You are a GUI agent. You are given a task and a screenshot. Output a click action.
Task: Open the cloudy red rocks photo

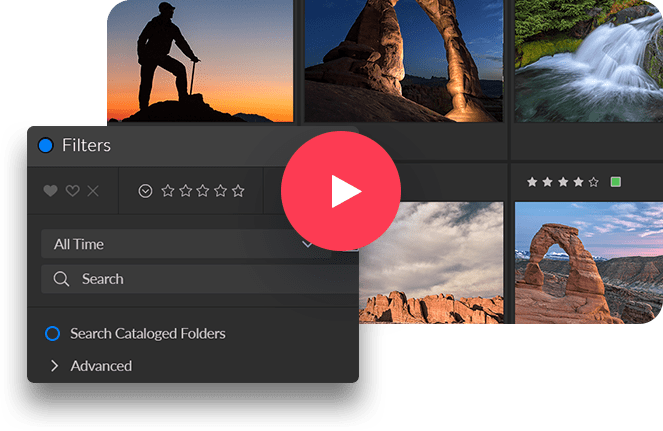click(431, 263)
